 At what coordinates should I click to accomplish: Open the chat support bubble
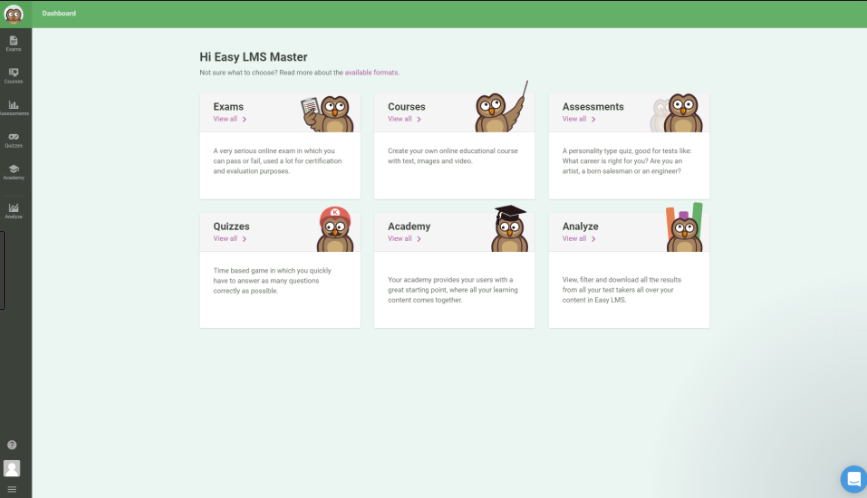pyautogui.click(x=854, y=479)
